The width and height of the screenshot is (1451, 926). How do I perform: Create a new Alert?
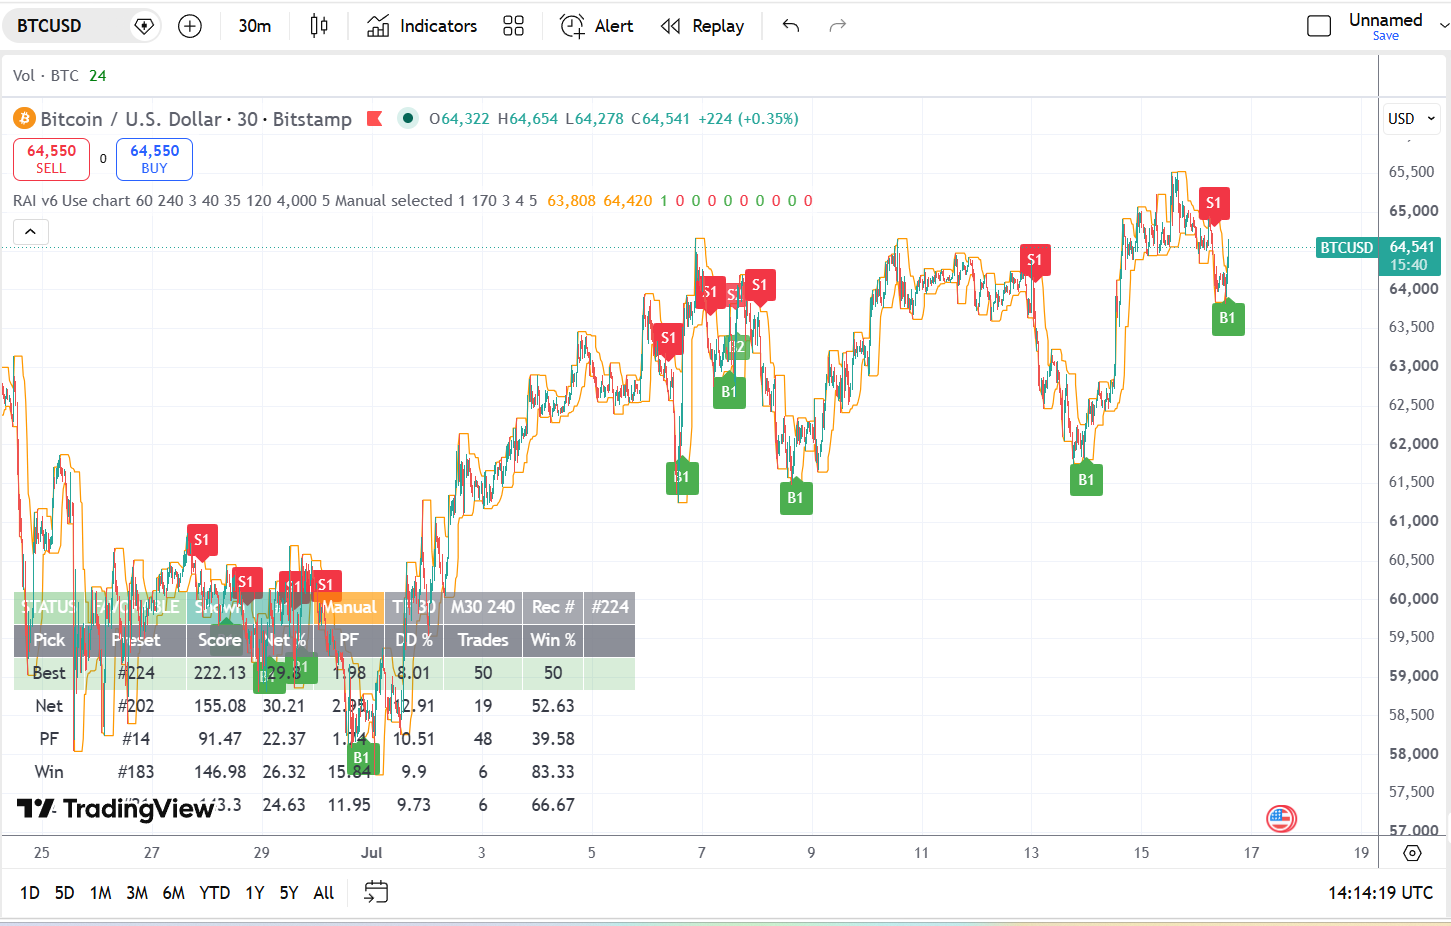pos(597,26)
